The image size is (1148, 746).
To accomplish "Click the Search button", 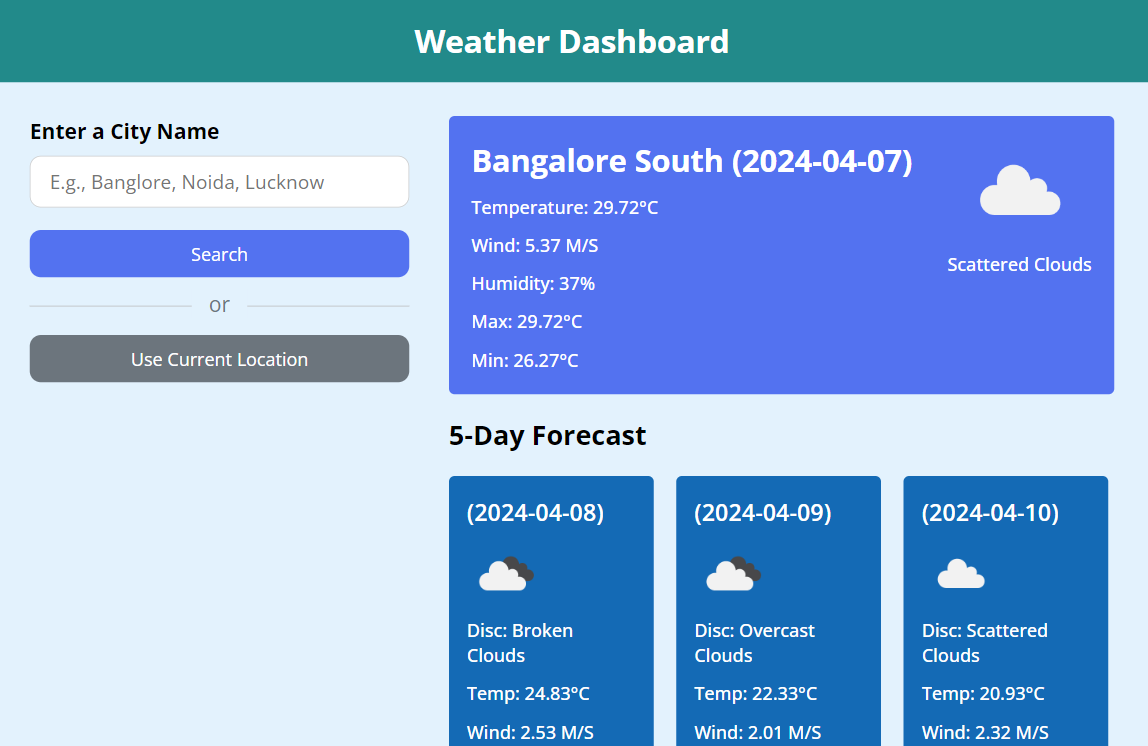I will tap(219, 254).
